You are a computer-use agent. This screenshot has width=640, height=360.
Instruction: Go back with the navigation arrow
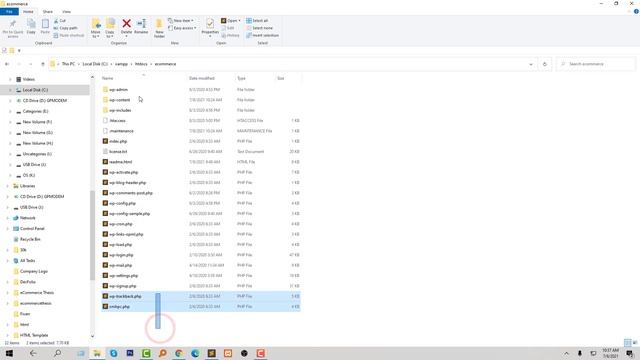[7, 64]
